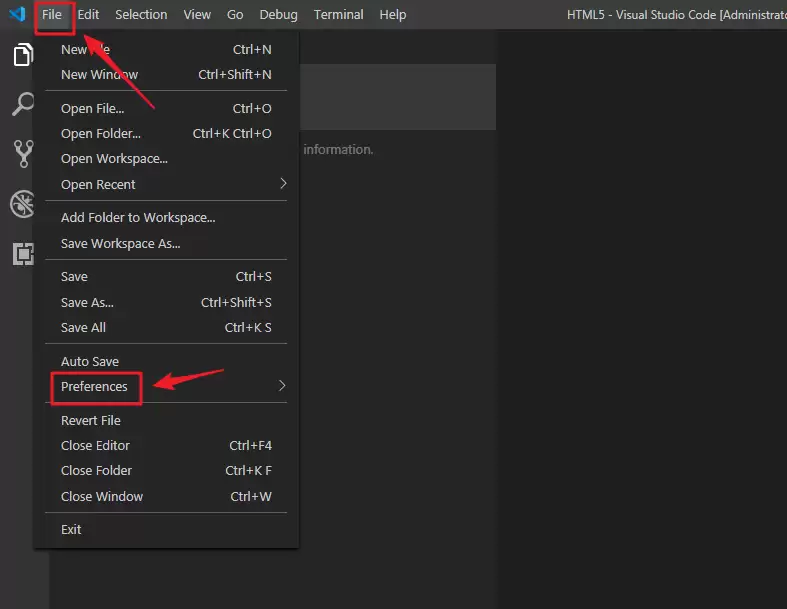Open the Search icon in activity bar
This screenshot has width=787, height=609.
(x=22, y=104)
